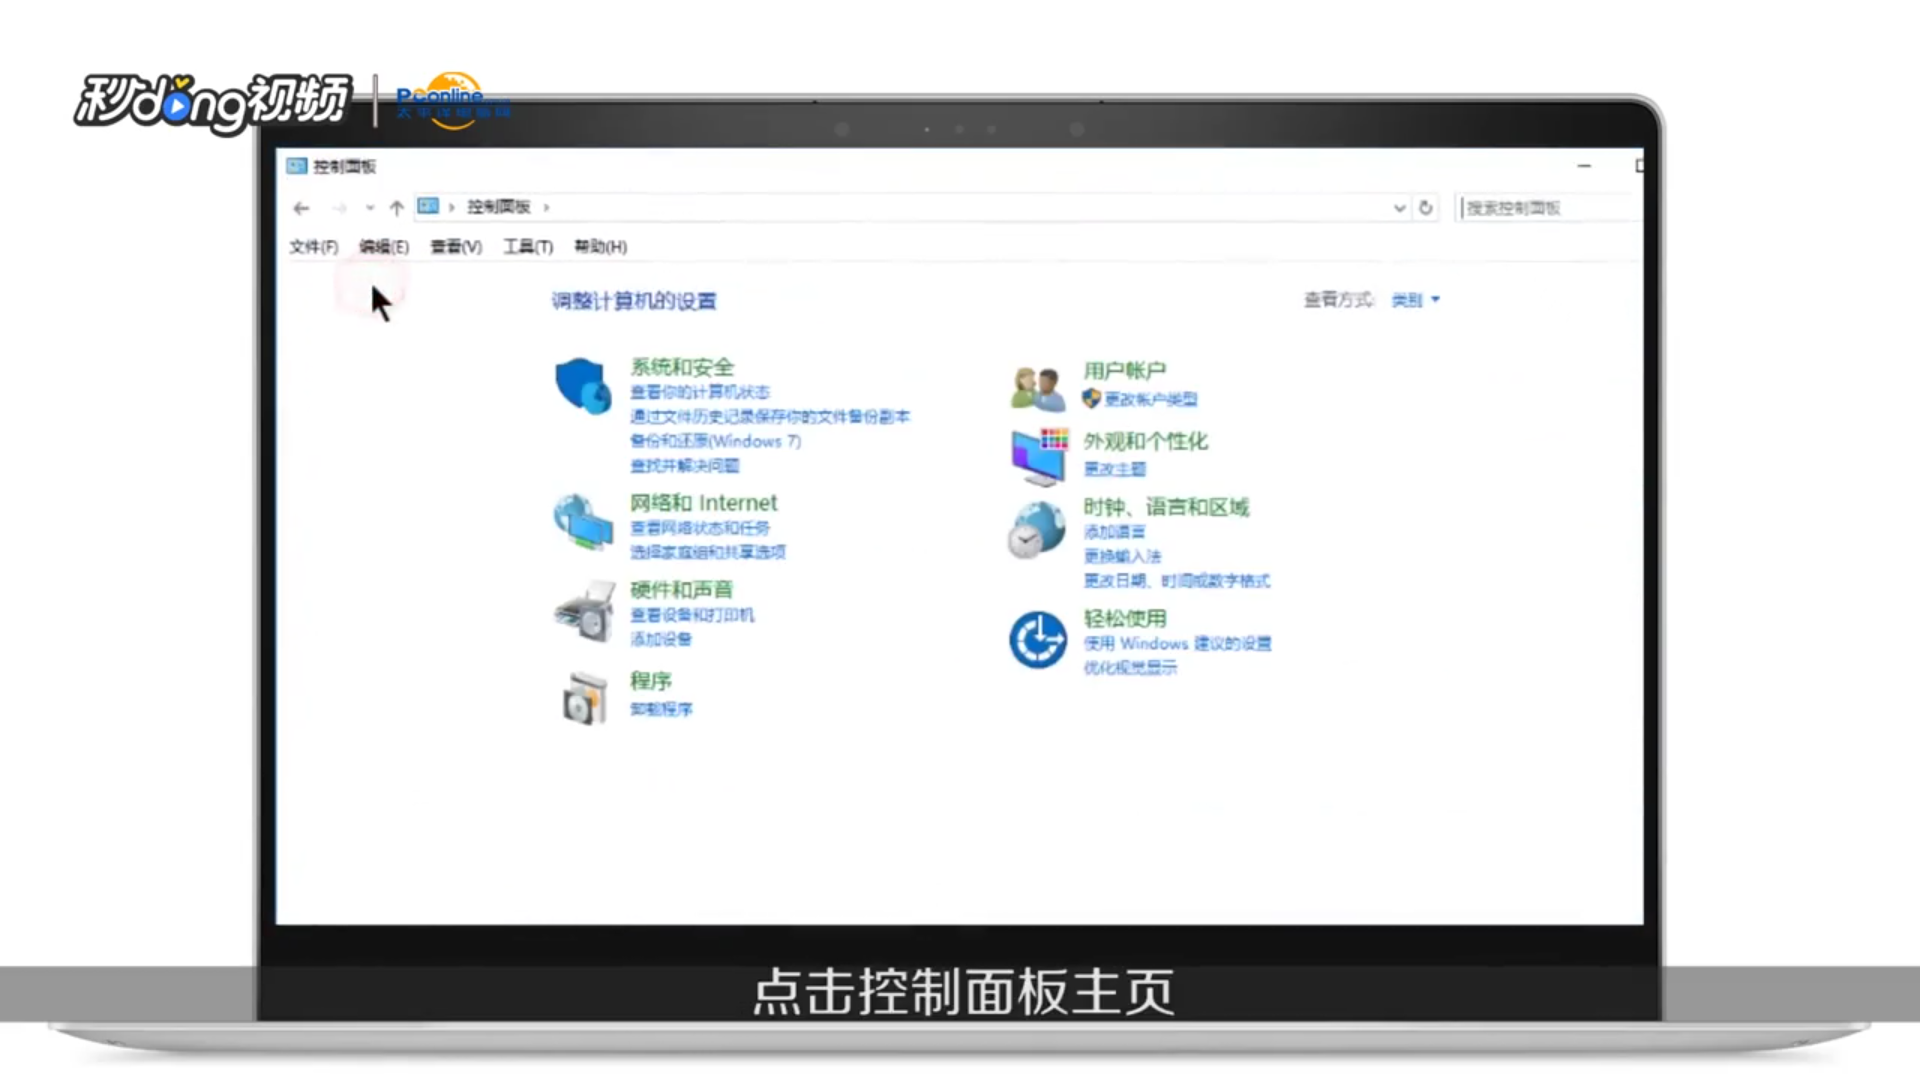The width and height of the screenshot is (1920, 1080).
Task: Click the Refresh button beside address bar
Action: coord(1426,208)
